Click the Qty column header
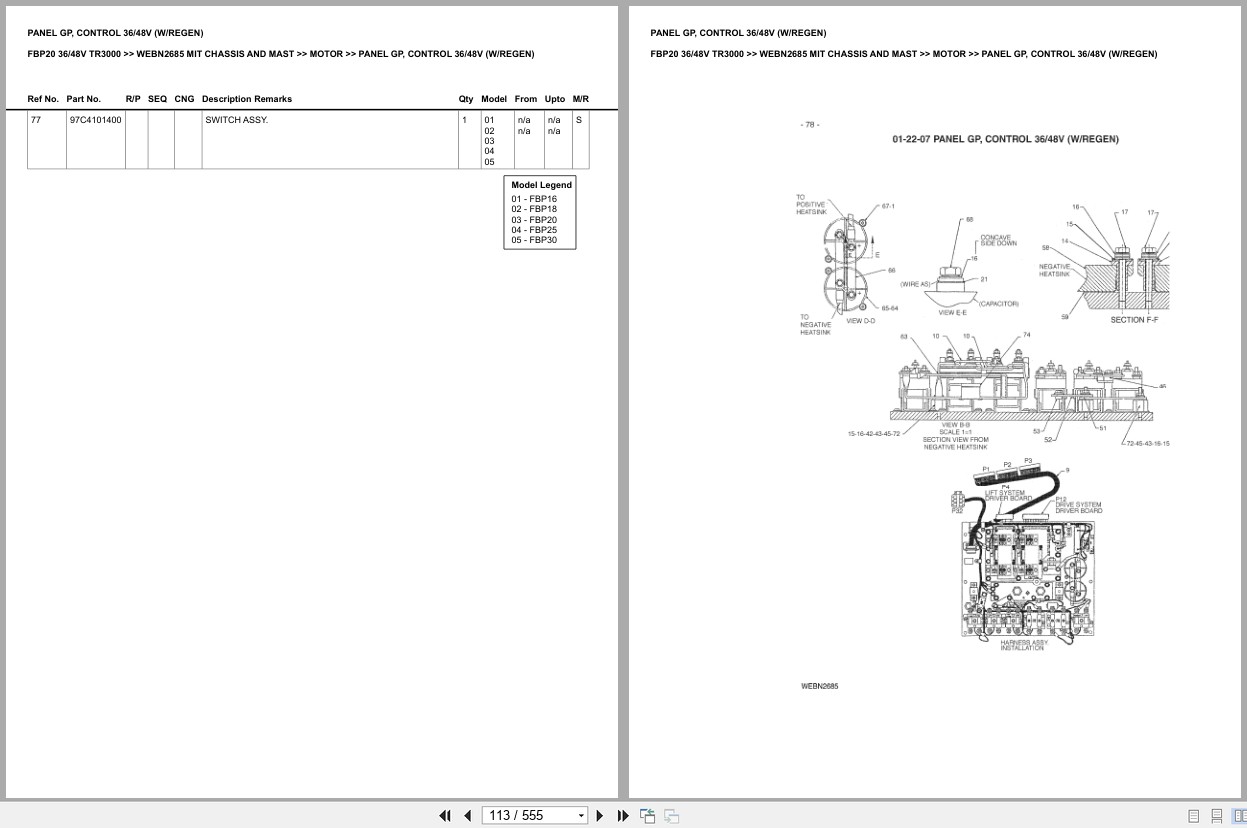 coord(466,99)
